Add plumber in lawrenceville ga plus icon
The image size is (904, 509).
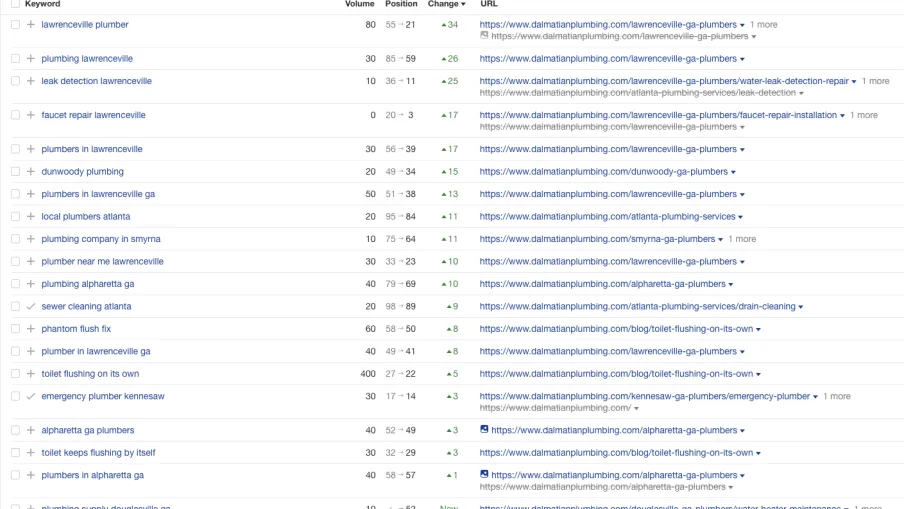[31, 352]
